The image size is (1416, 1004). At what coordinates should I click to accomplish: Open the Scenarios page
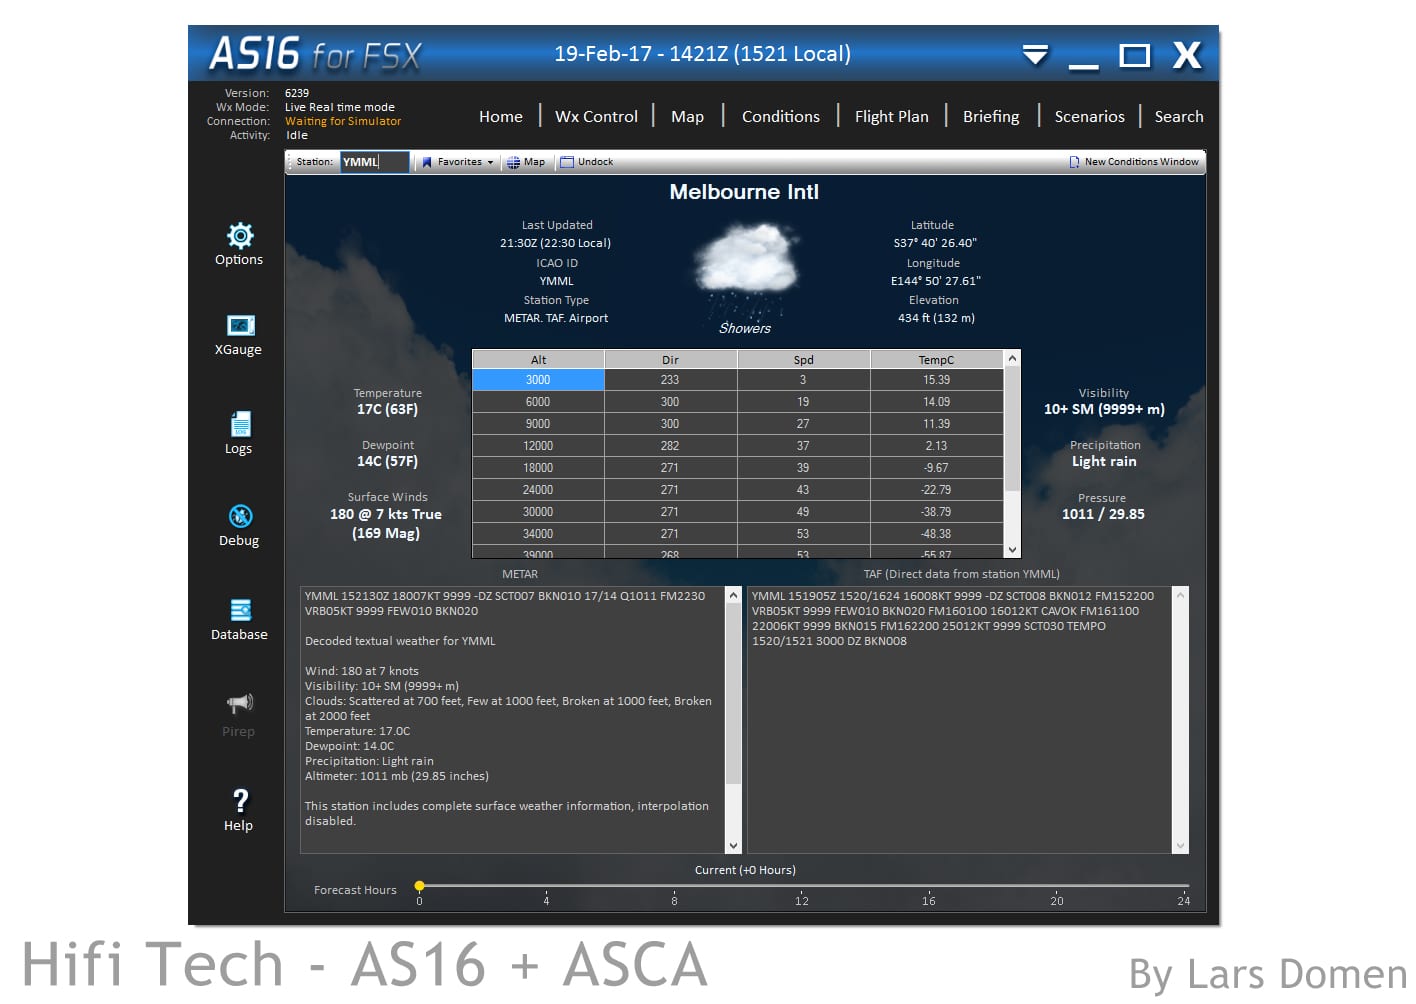(x=1089, y=117)
